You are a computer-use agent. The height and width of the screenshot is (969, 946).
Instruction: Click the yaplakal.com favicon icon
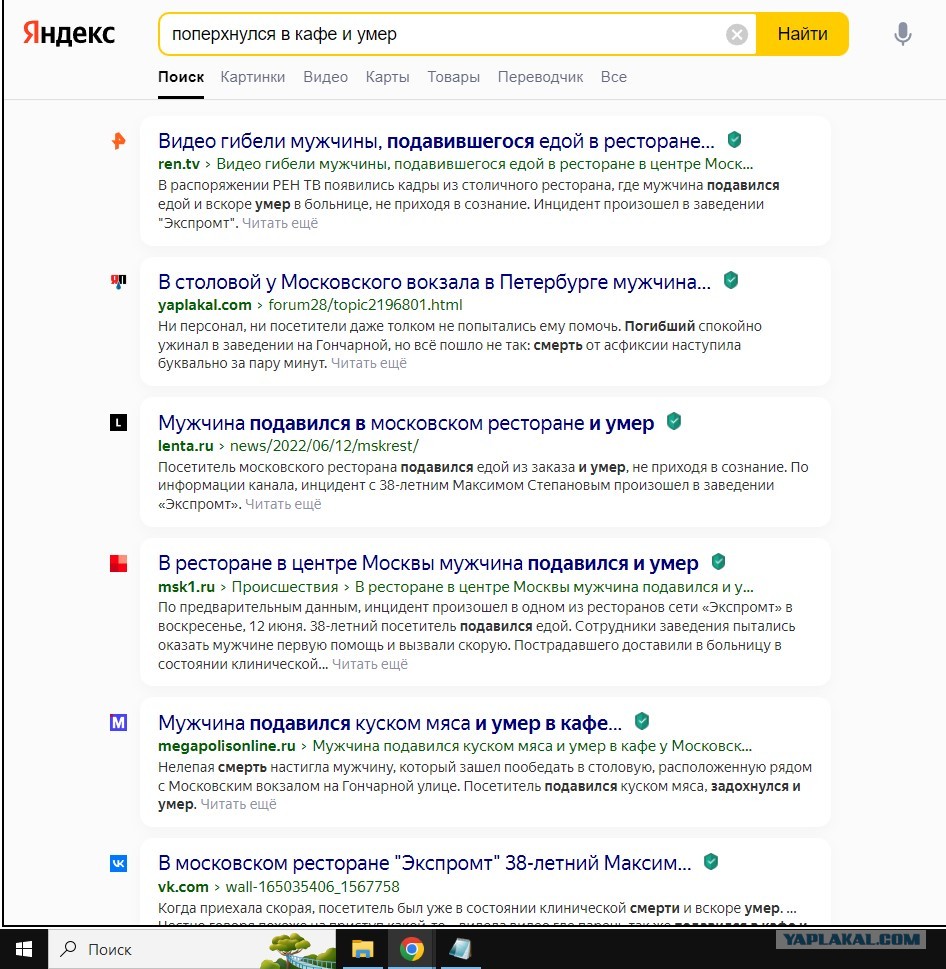click(x=118, y=282)
